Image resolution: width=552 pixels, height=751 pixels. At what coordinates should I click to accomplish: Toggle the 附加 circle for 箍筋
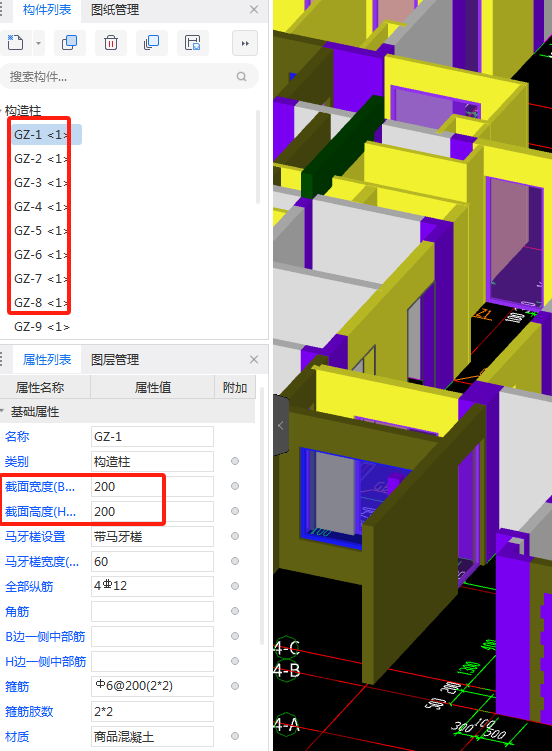(x=235, y=686)
